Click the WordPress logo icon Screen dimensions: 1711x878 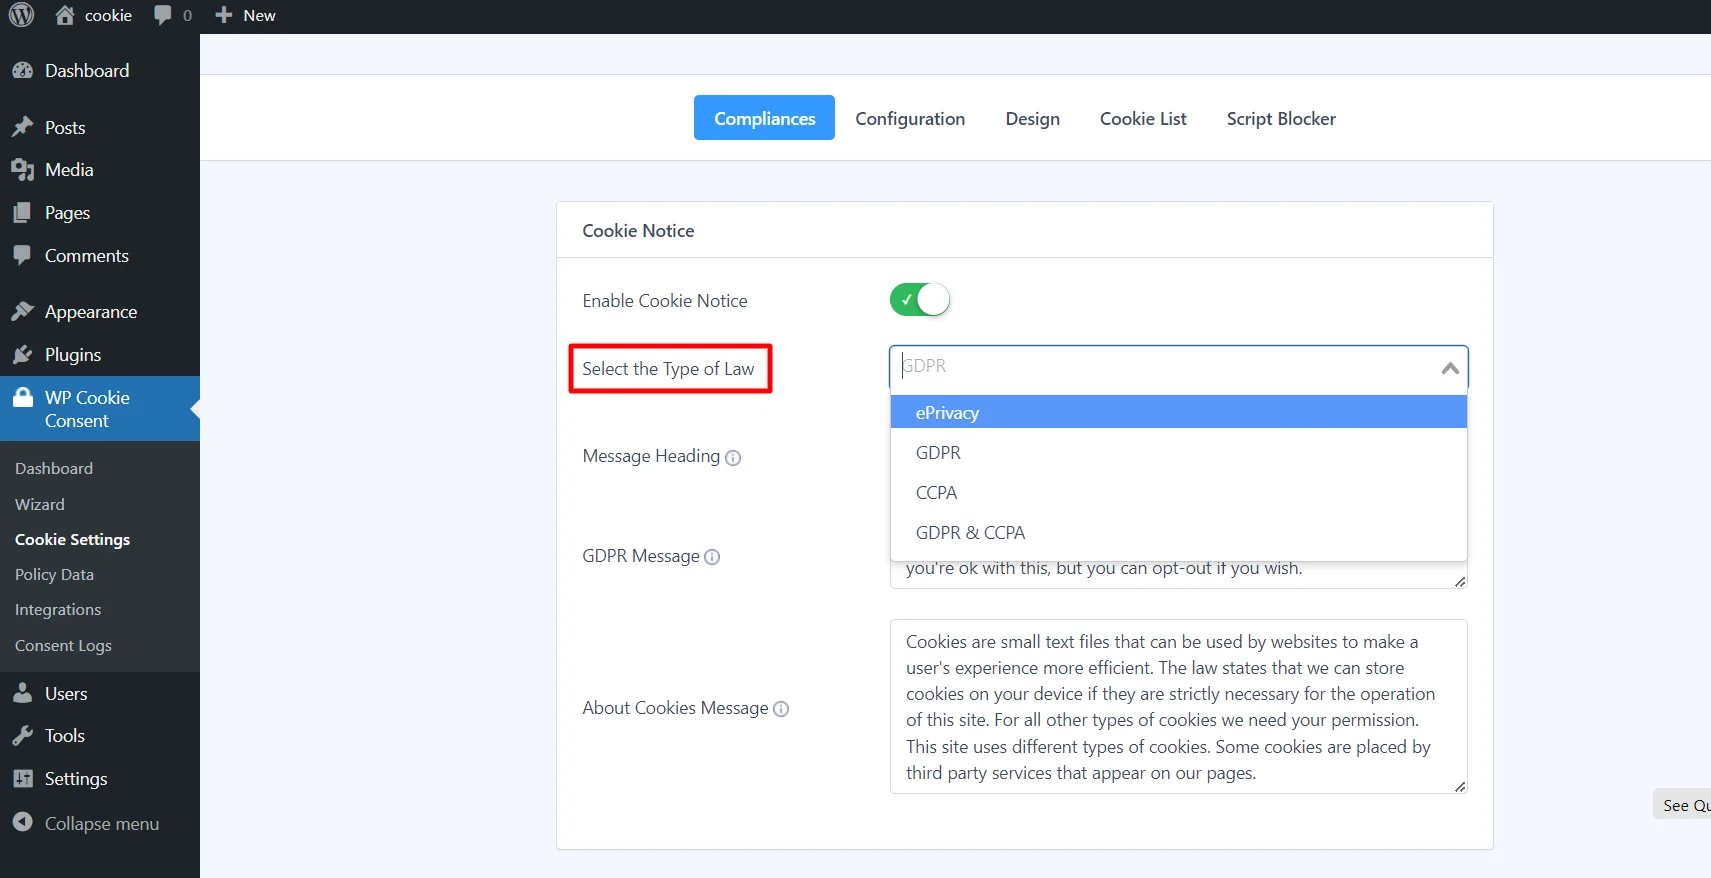[21, 15]
